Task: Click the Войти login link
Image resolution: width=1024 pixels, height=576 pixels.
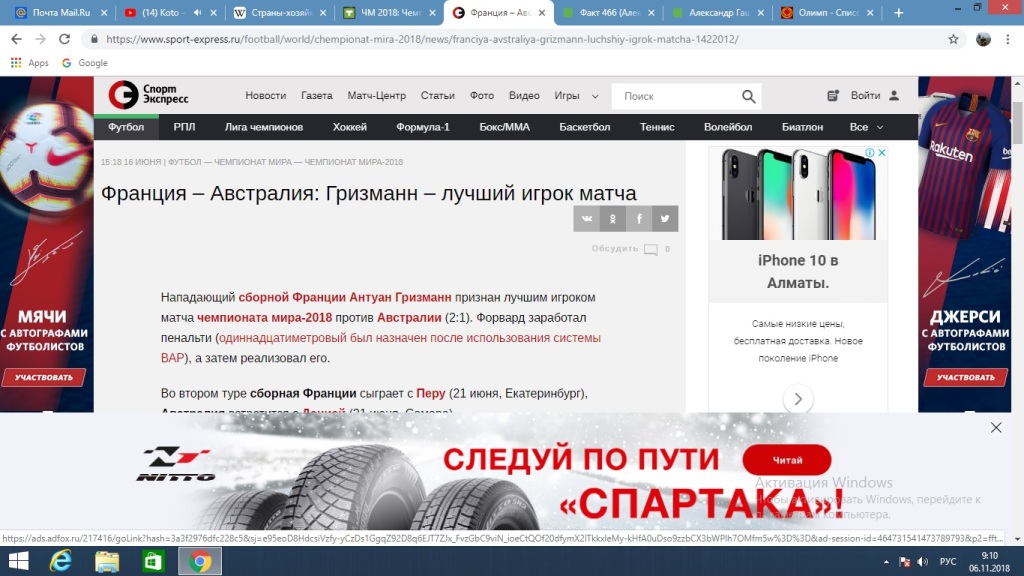Action: click(865, 95)
